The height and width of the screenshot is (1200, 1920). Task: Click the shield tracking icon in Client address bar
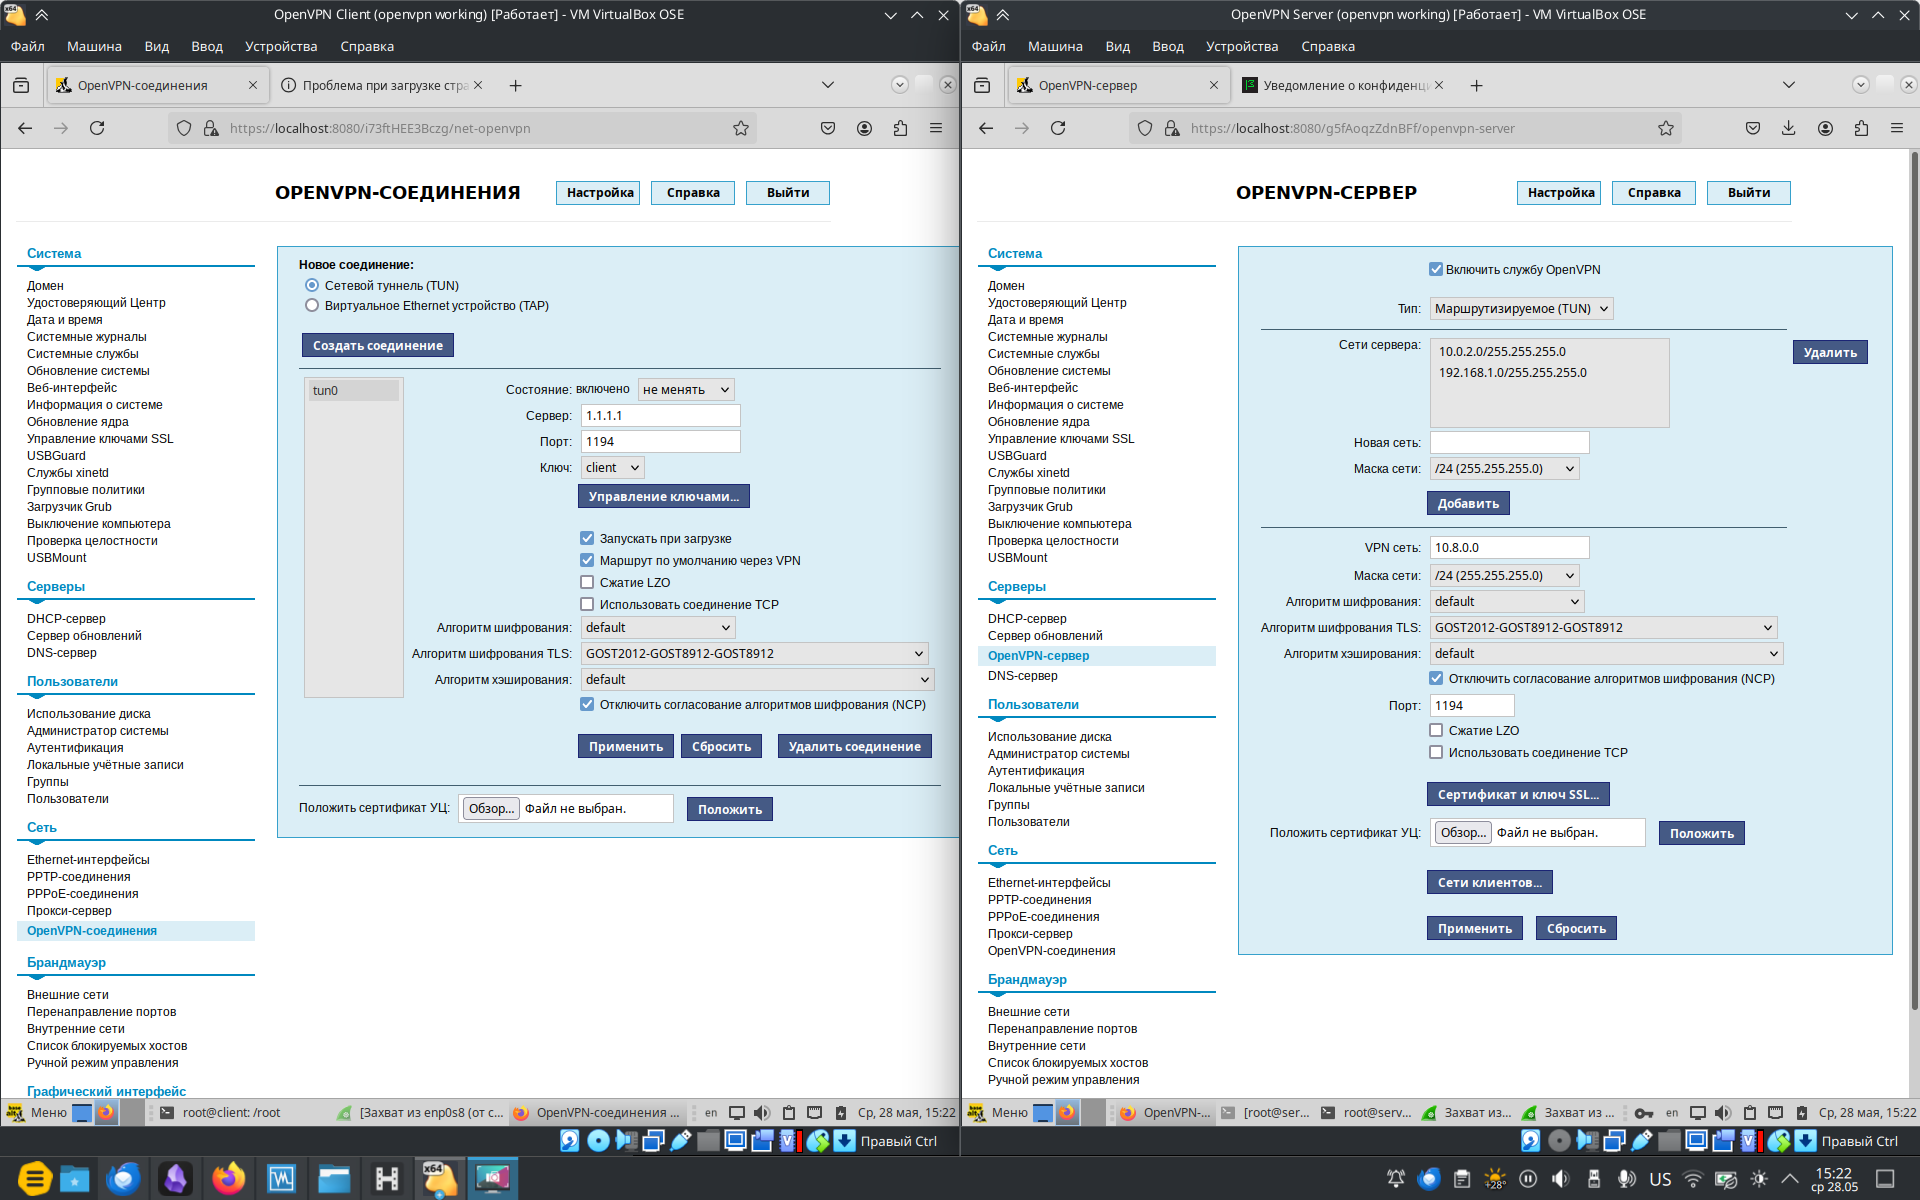point(184,128)
